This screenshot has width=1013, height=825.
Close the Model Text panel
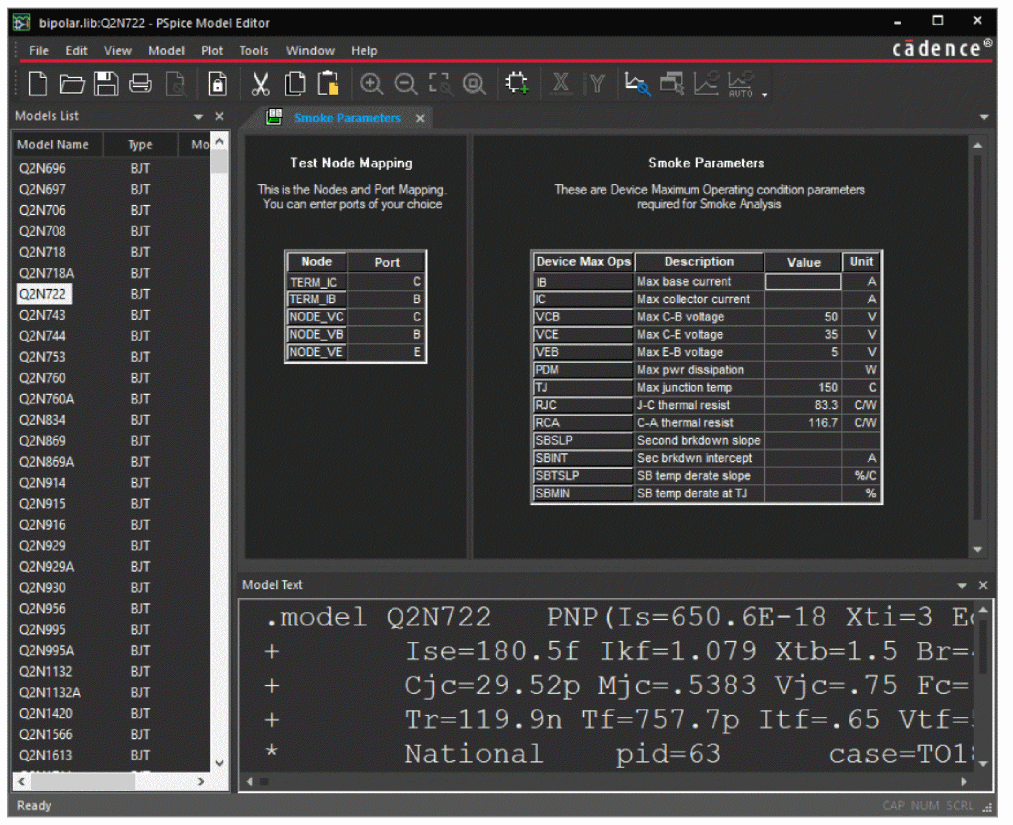(983, 585)
